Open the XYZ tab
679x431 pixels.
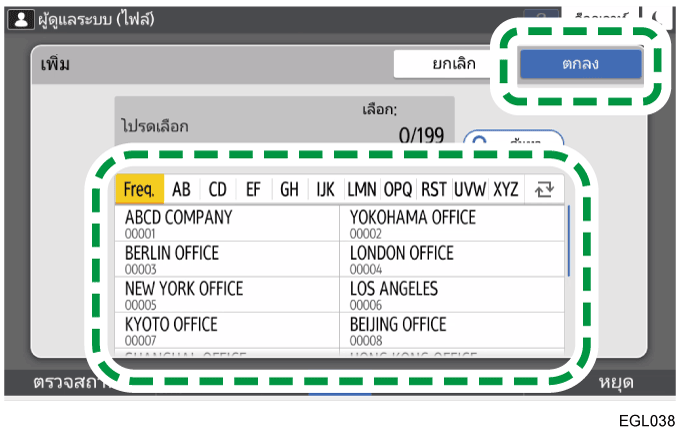tap(507, 189)
